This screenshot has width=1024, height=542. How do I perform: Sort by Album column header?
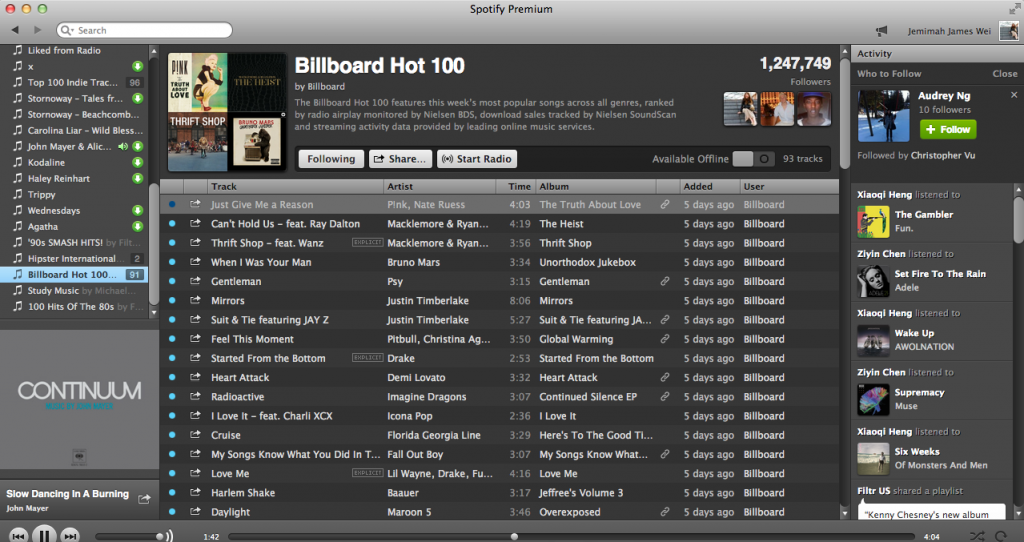(596, 186)
